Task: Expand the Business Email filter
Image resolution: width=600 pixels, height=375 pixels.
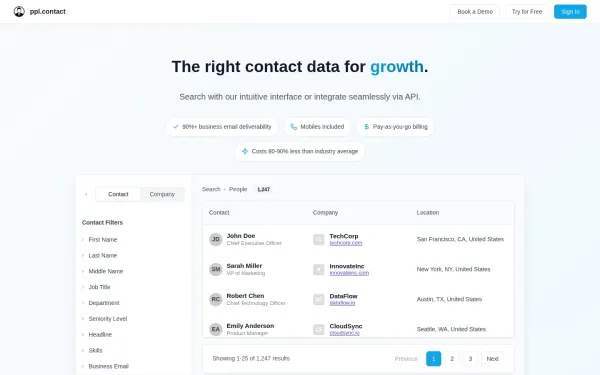Action: tap(105, 366)
